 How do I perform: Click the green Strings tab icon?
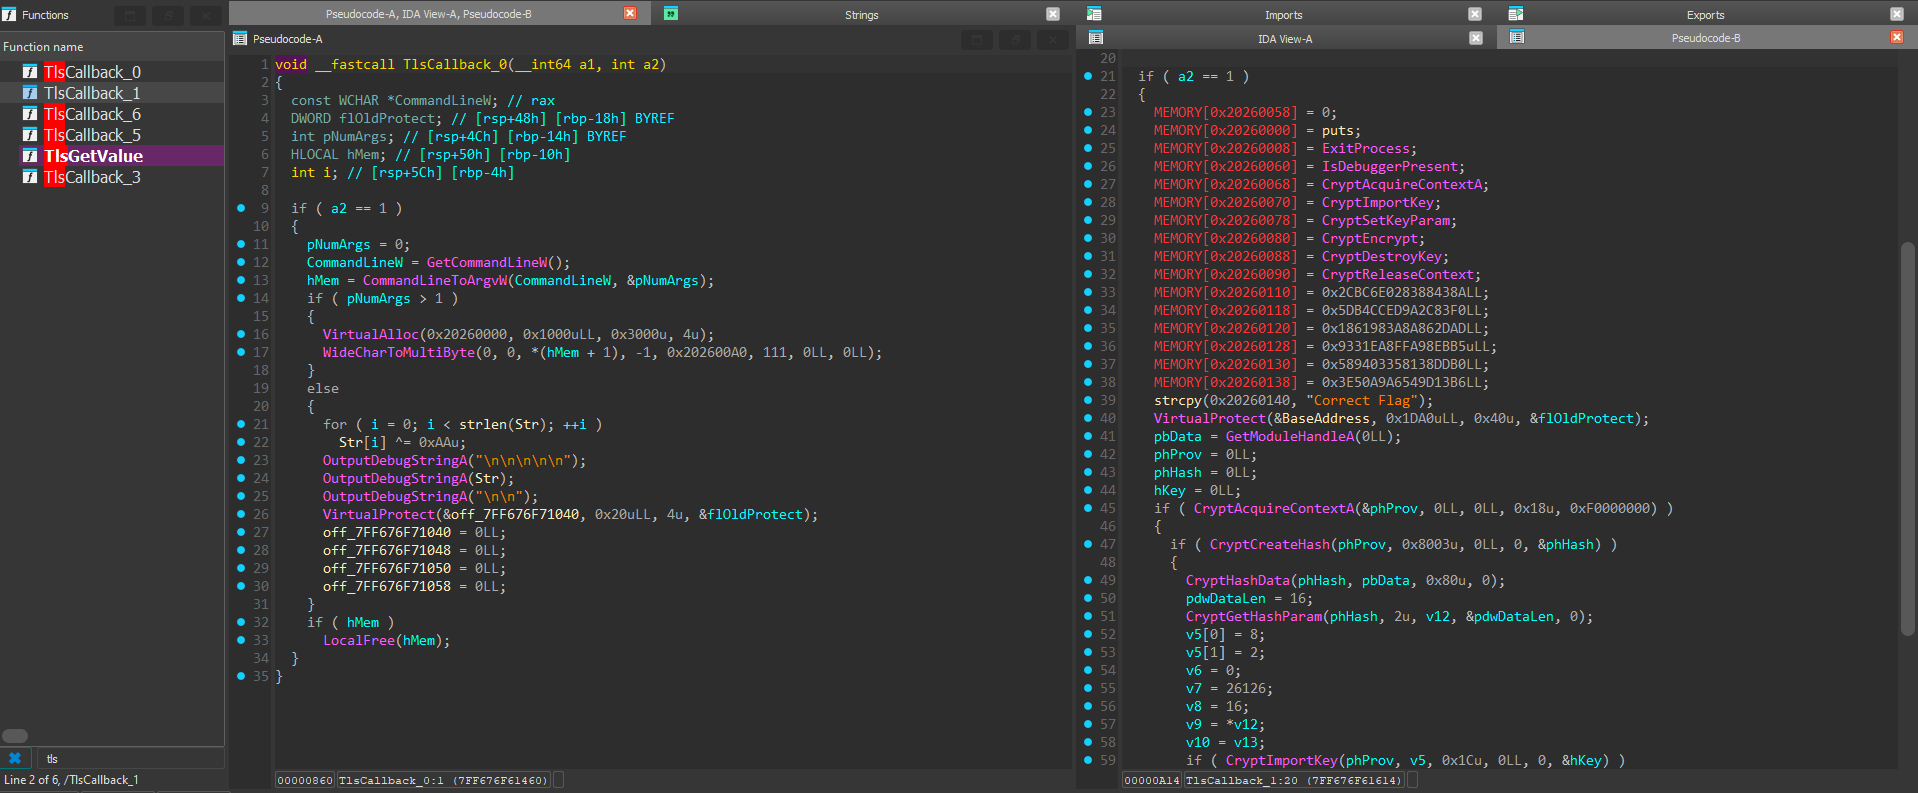click(671, 14)
